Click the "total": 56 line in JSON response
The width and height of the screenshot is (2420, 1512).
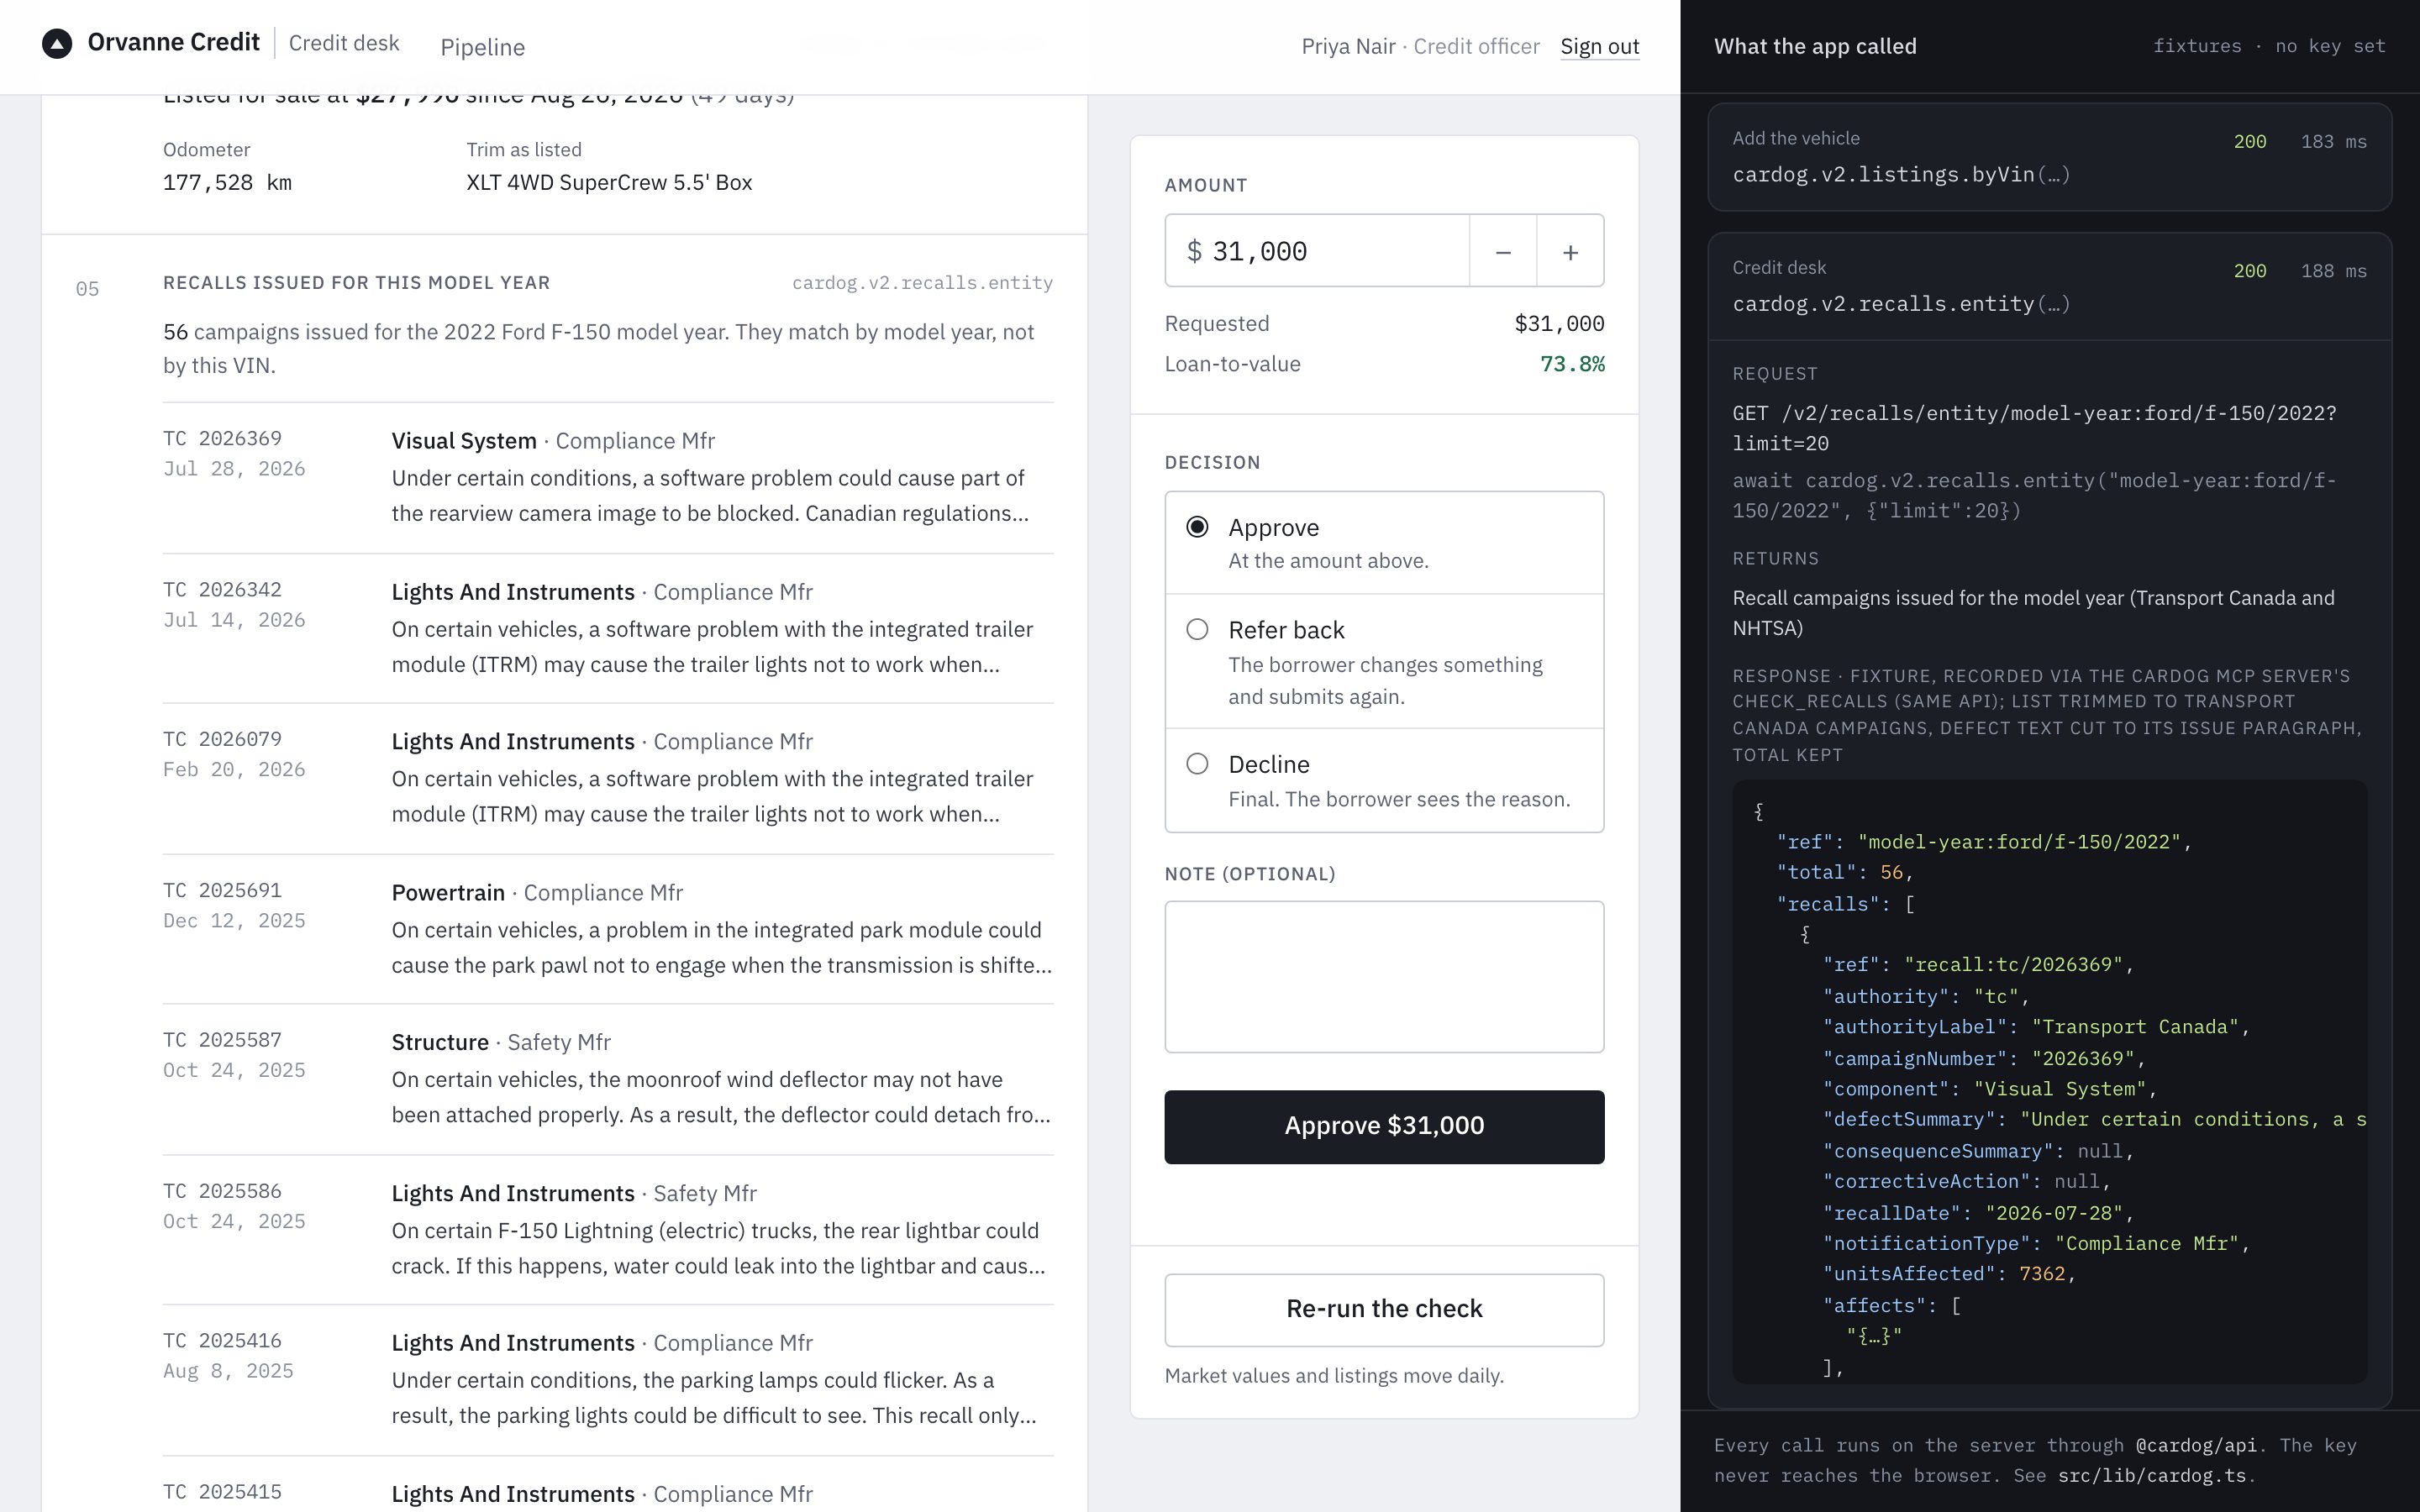pyautogui.click(x=1845, y=873)
